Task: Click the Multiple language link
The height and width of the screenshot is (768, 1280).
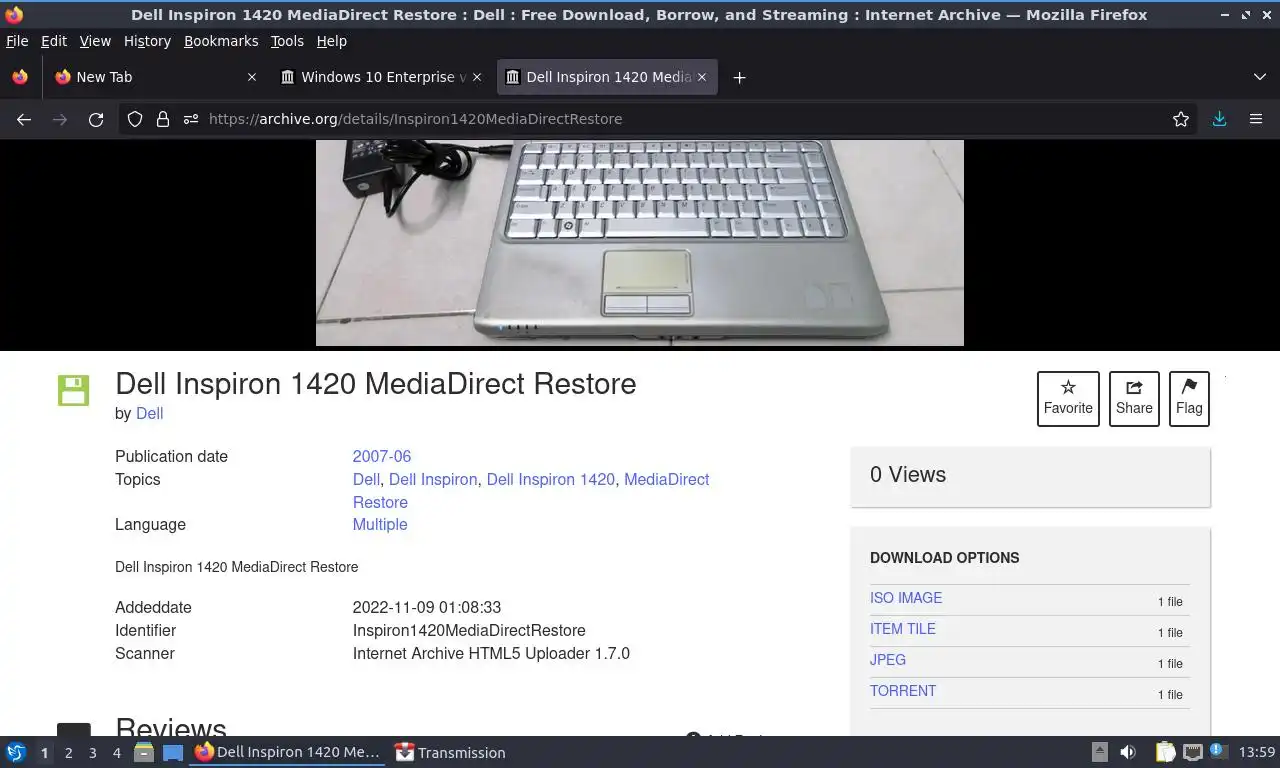Action: coord(380,524)
